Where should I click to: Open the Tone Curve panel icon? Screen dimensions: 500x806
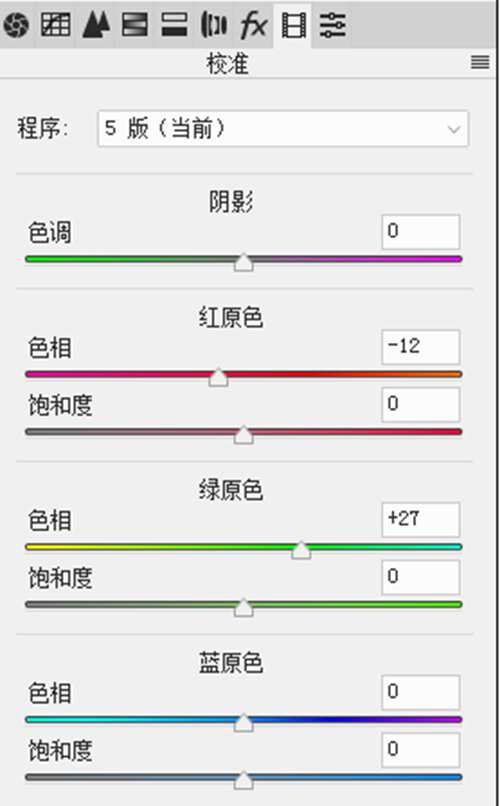(55, 24)
